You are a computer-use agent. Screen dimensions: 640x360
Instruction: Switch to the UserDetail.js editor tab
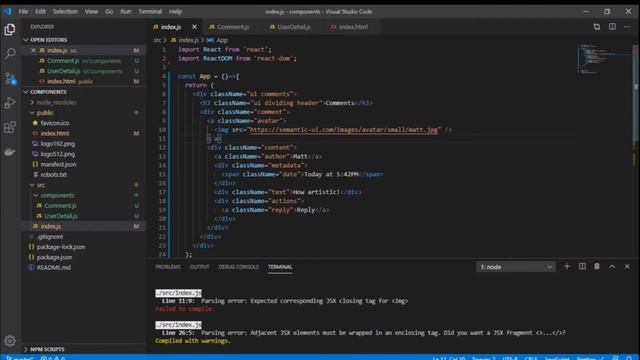293,27
